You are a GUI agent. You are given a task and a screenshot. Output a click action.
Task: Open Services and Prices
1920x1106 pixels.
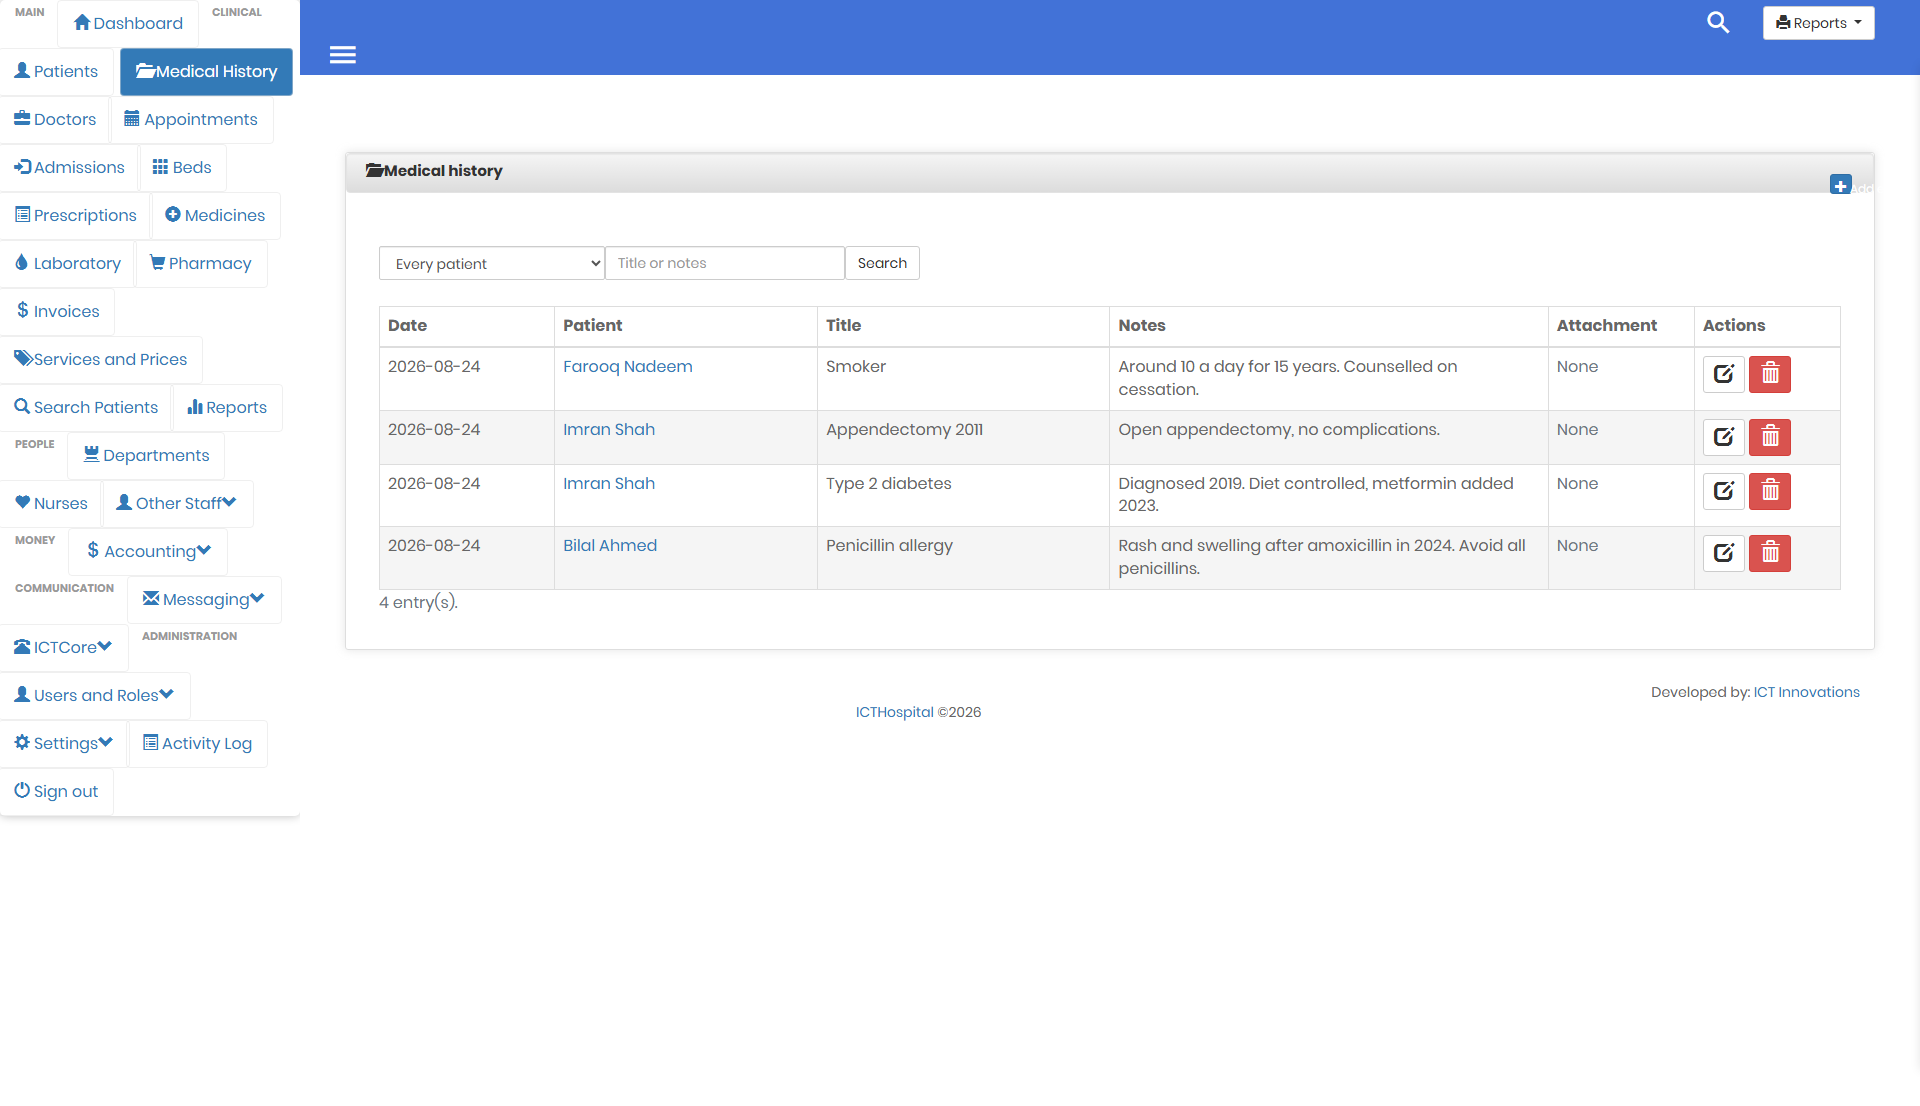point(100,359)
